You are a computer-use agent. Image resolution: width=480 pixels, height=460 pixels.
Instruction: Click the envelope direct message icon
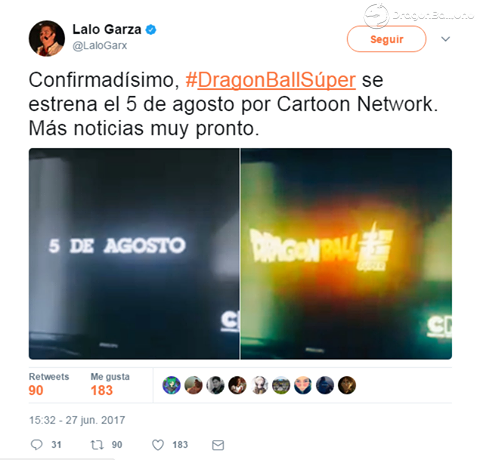[218, 445]
